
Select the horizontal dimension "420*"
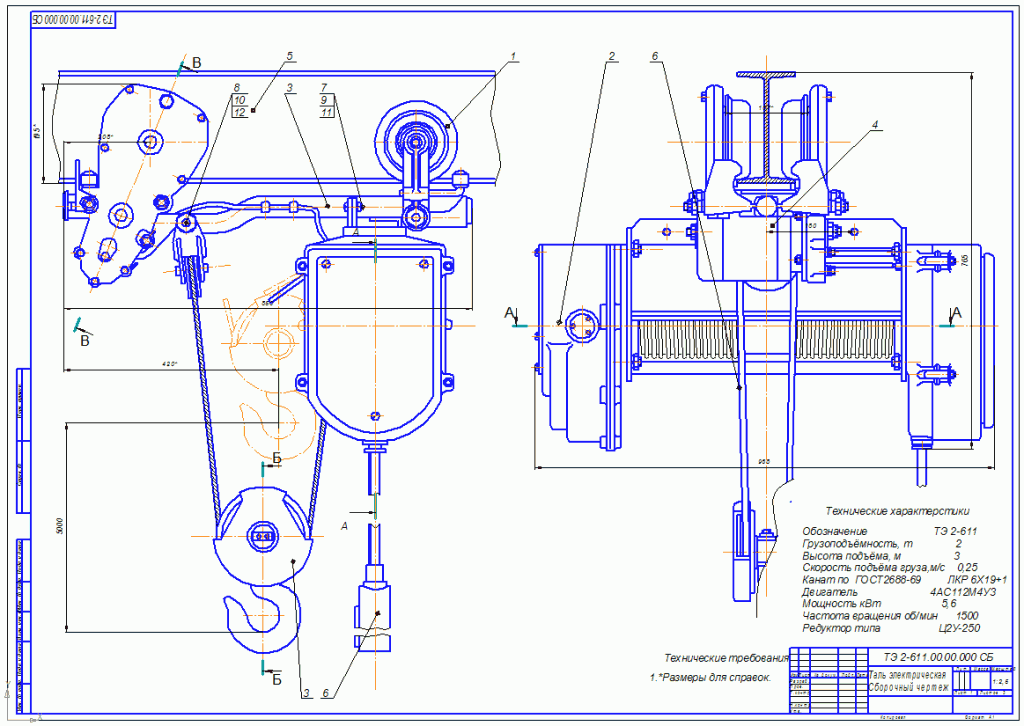tap(170, 364)
